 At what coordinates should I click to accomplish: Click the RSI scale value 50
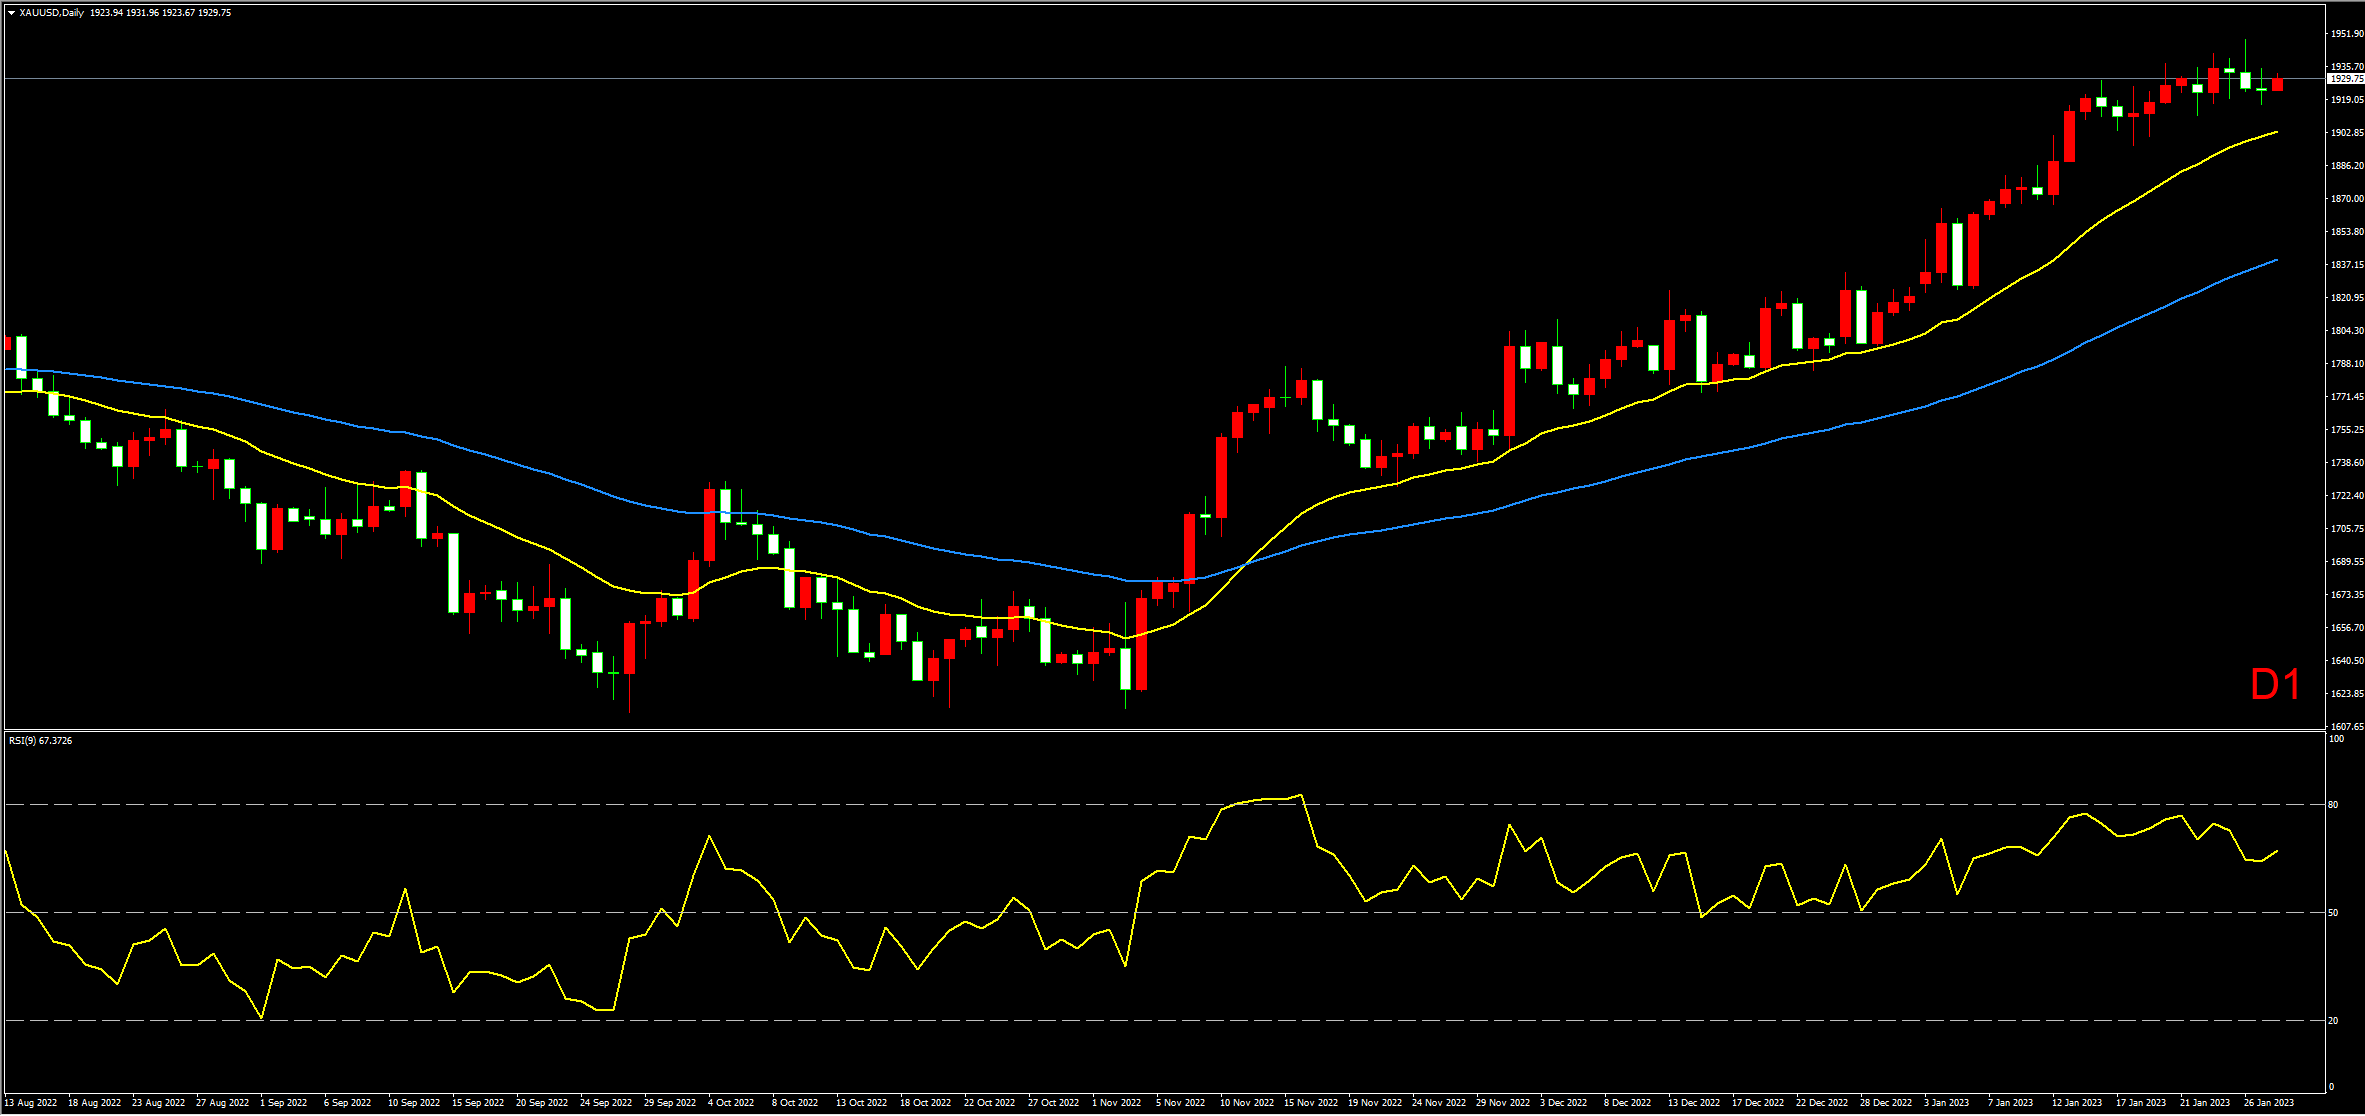point(2334,913)
